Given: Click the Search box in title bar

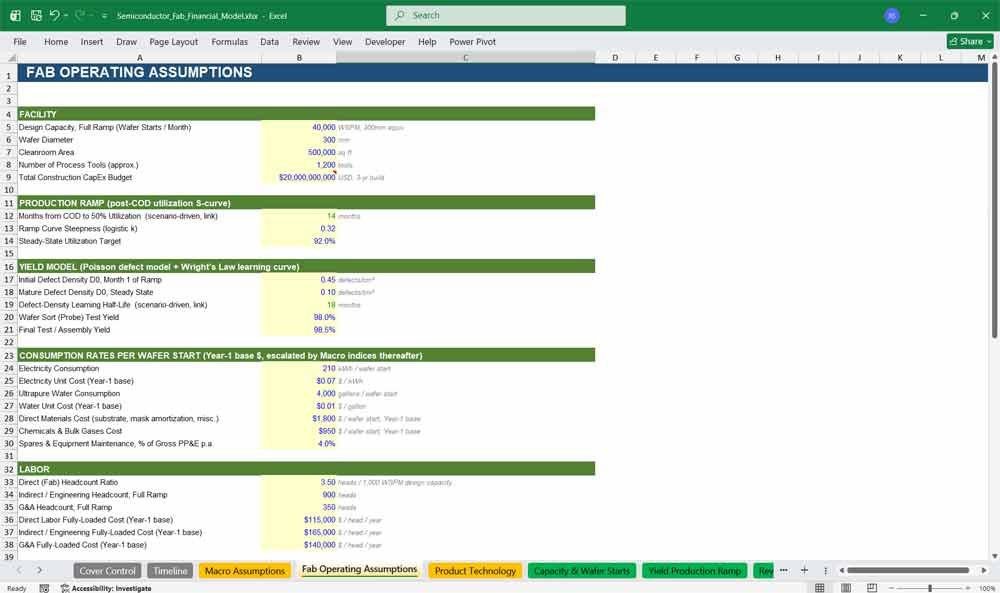Looking at the screenshot, I should tap(506, 15).
